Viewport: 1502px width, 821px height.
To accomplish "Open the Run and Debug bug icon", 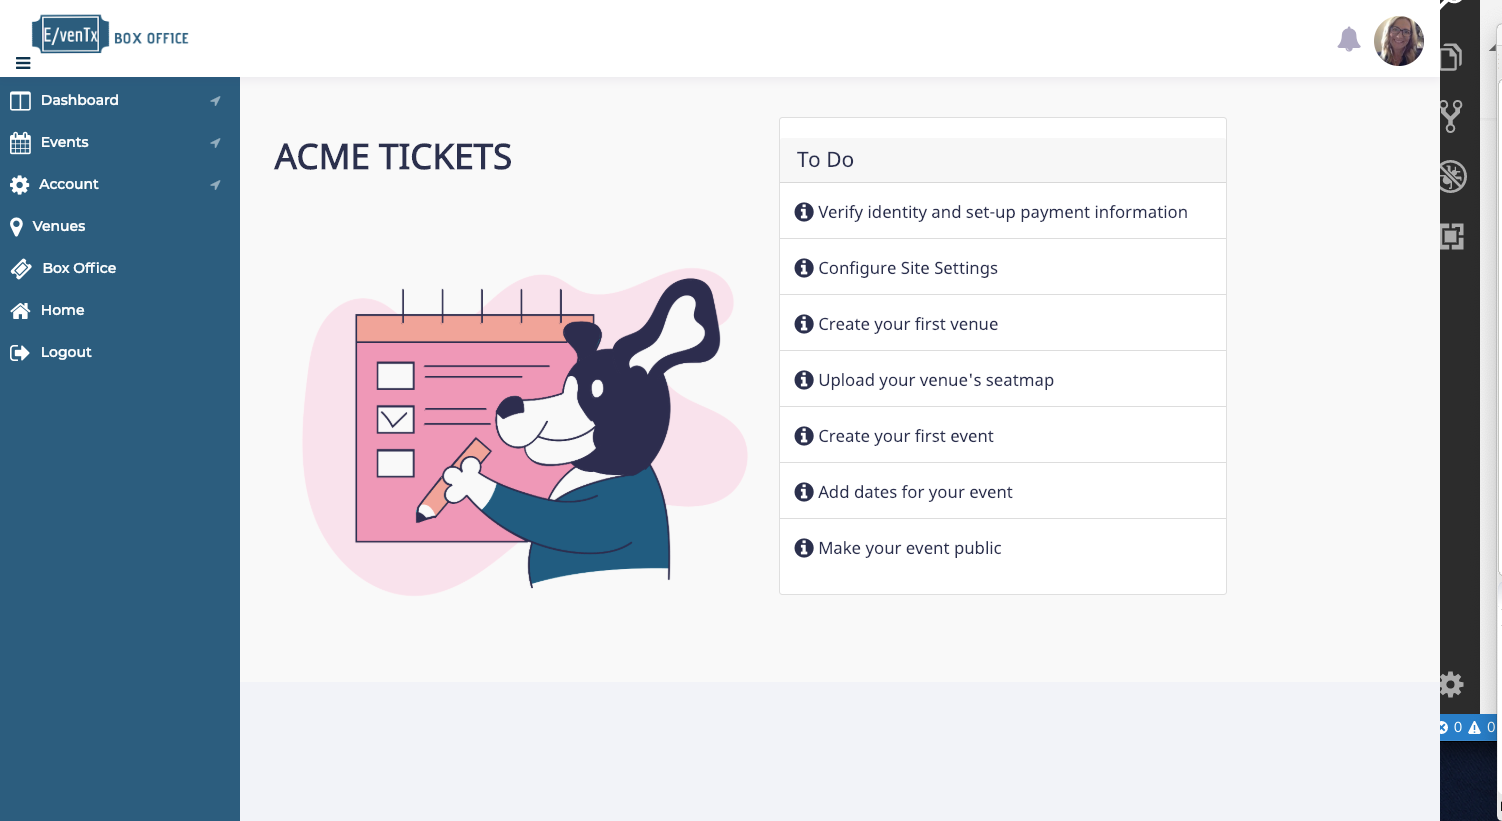I will [1452, 176].
